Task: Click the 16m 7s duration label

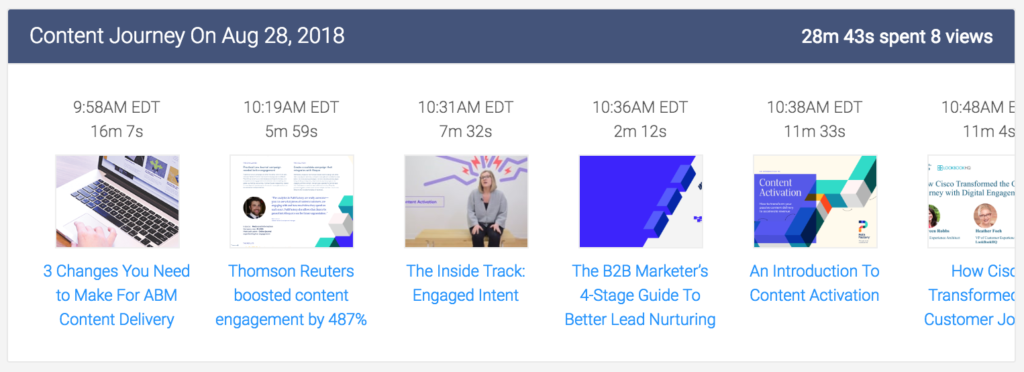Action: (x=117, y=131)
